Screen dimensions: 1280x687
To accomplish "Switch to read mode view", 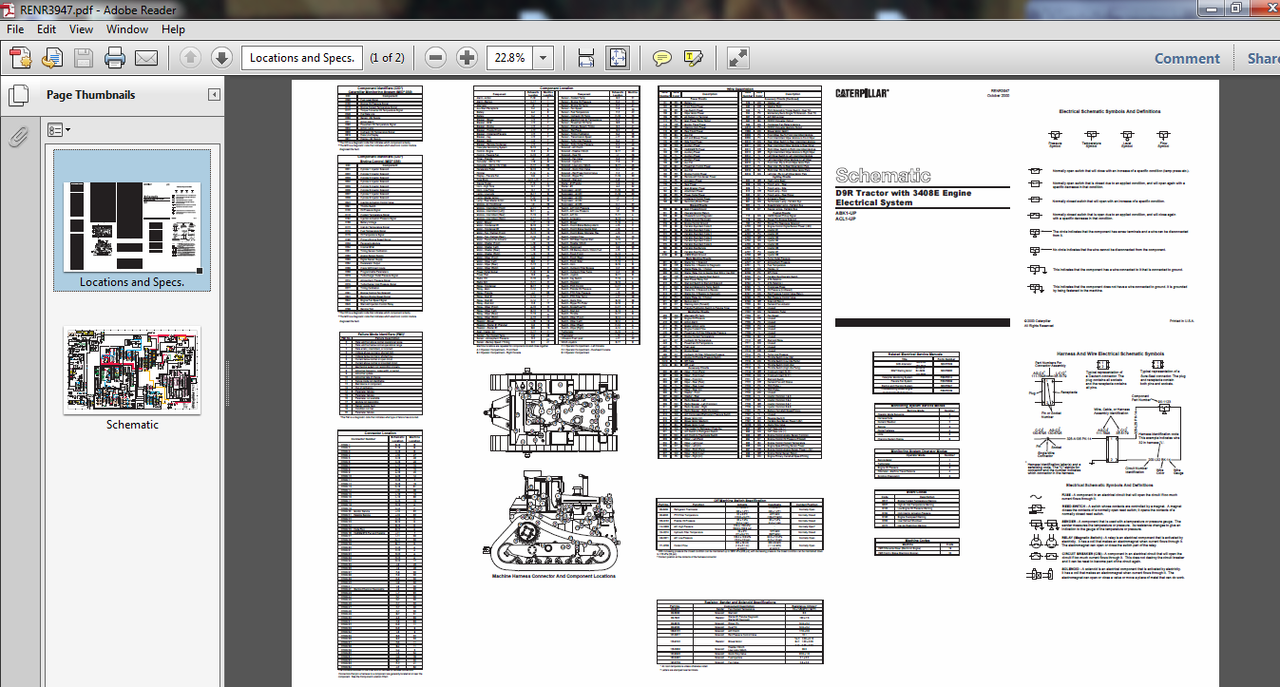I will [738, 58].
